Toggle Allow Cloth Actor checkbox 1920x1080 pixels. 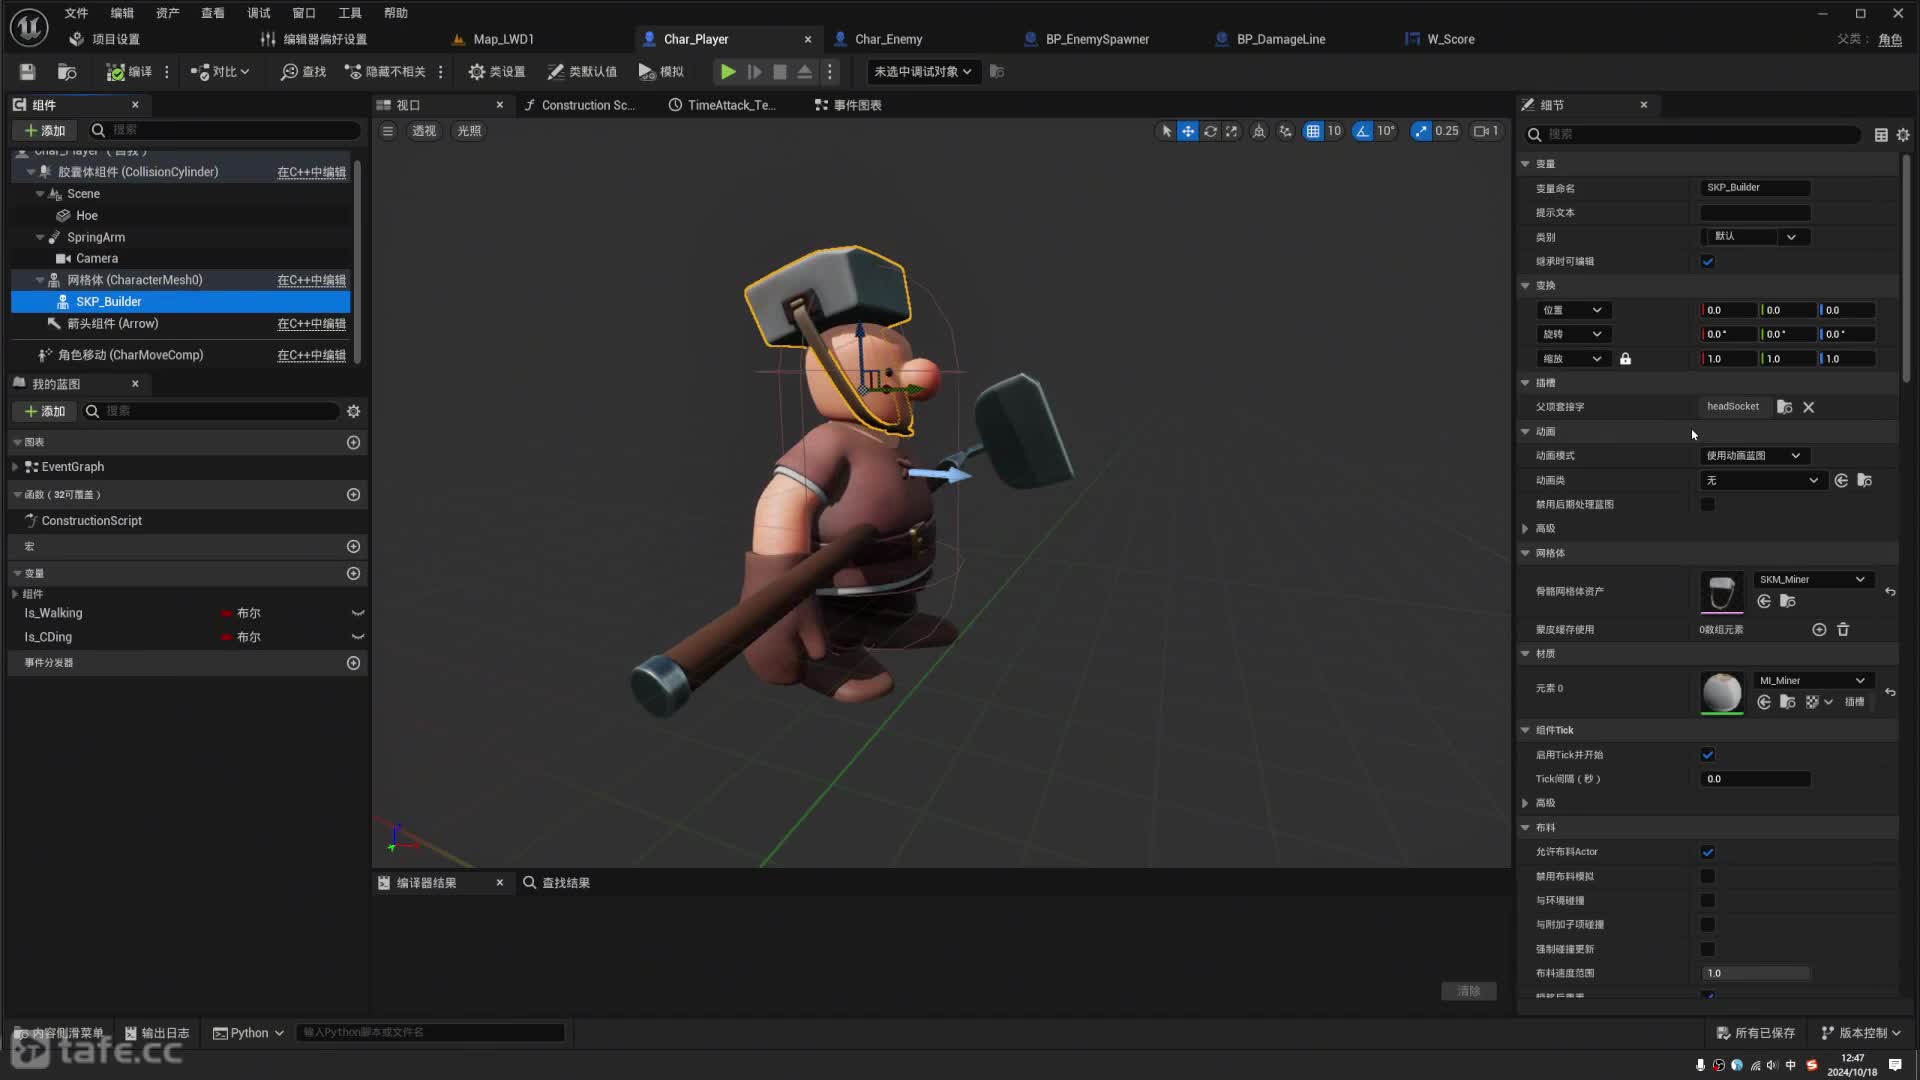(x=1708, y=852)
